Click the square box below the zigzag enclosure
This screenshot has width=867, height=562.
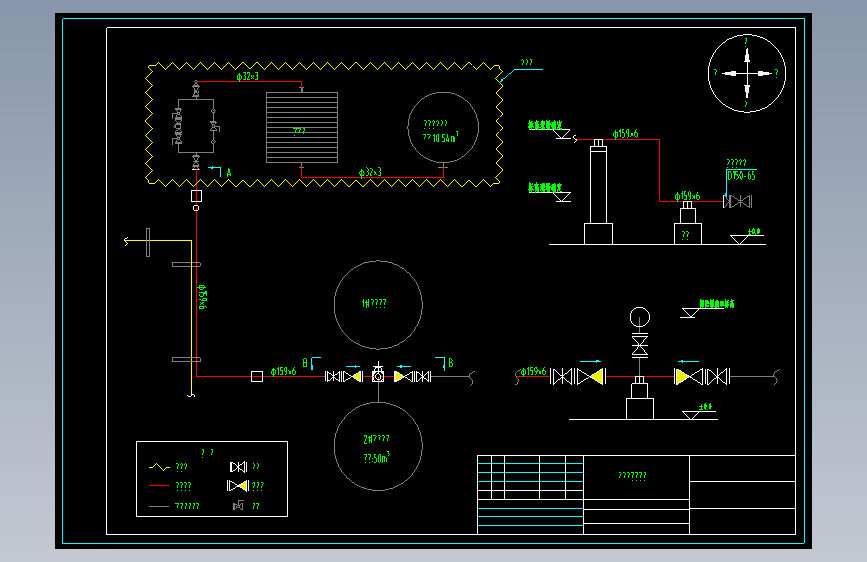point(196,196)
